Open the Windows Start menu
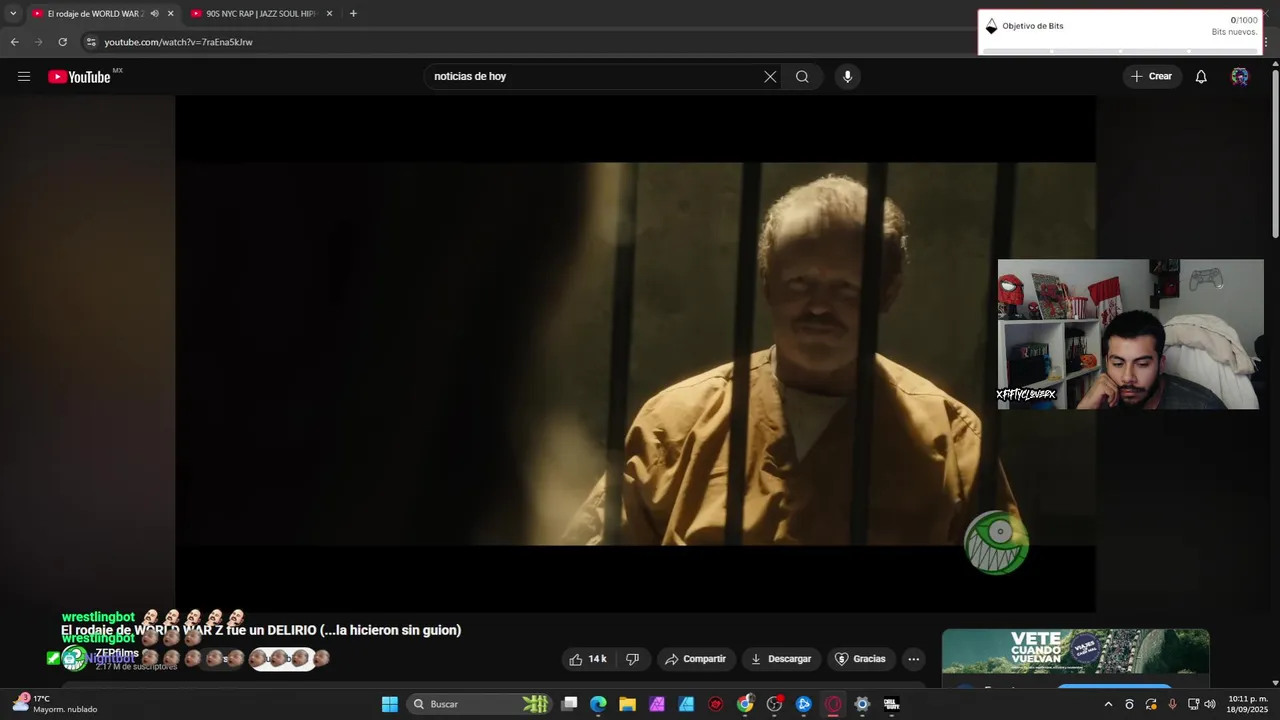Screen dimensions: 1280x720 [x=390, y=704]
